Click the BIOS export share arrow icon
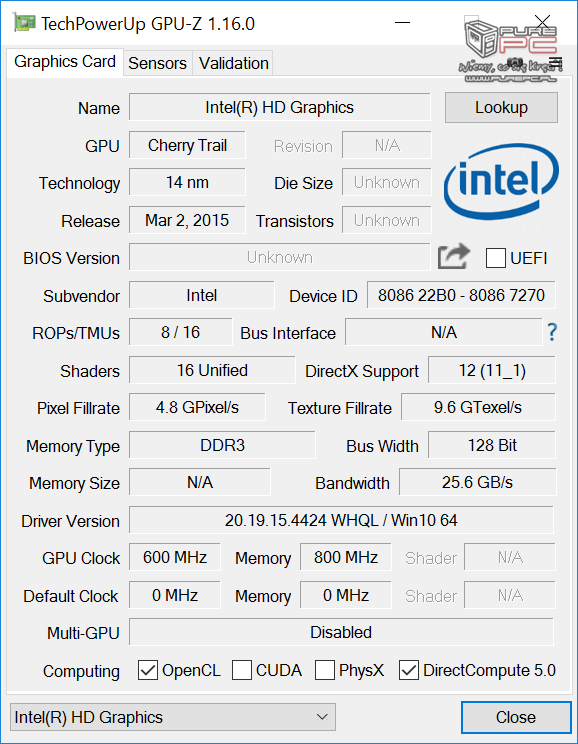This screenshot has width=578, height=744. [454, 257]
